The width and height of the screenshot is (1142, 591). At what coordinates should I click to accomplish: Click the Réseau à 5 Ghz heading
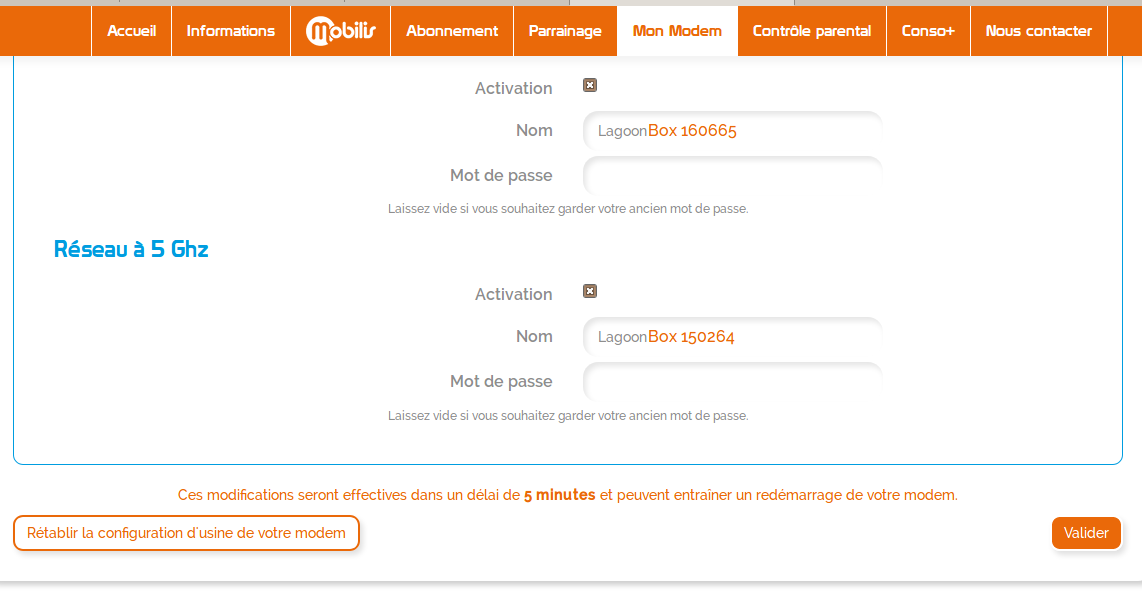point(131,250)
